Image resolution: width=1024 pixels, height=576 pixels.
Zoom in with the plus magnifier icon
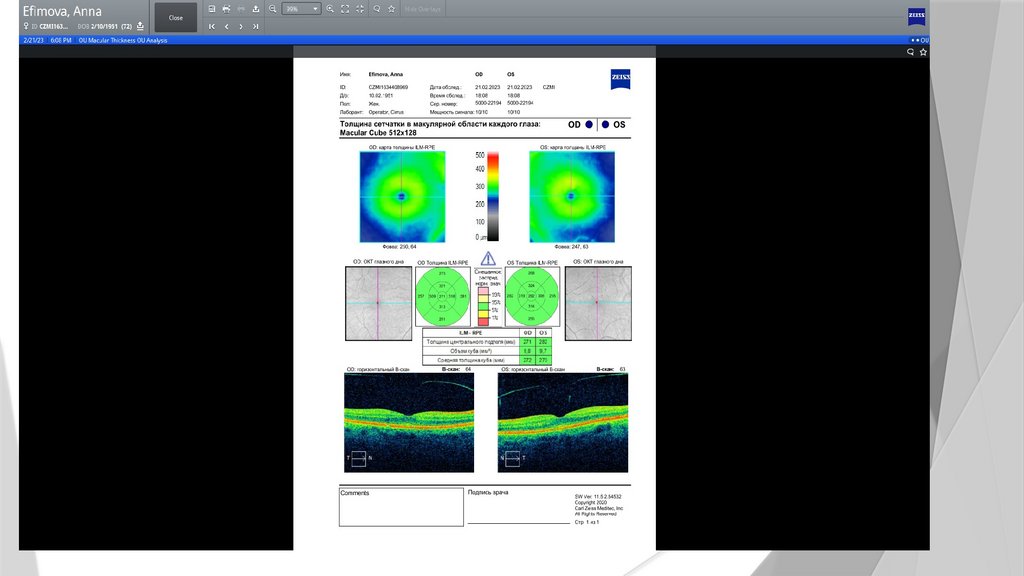click(x=330, y=9)
